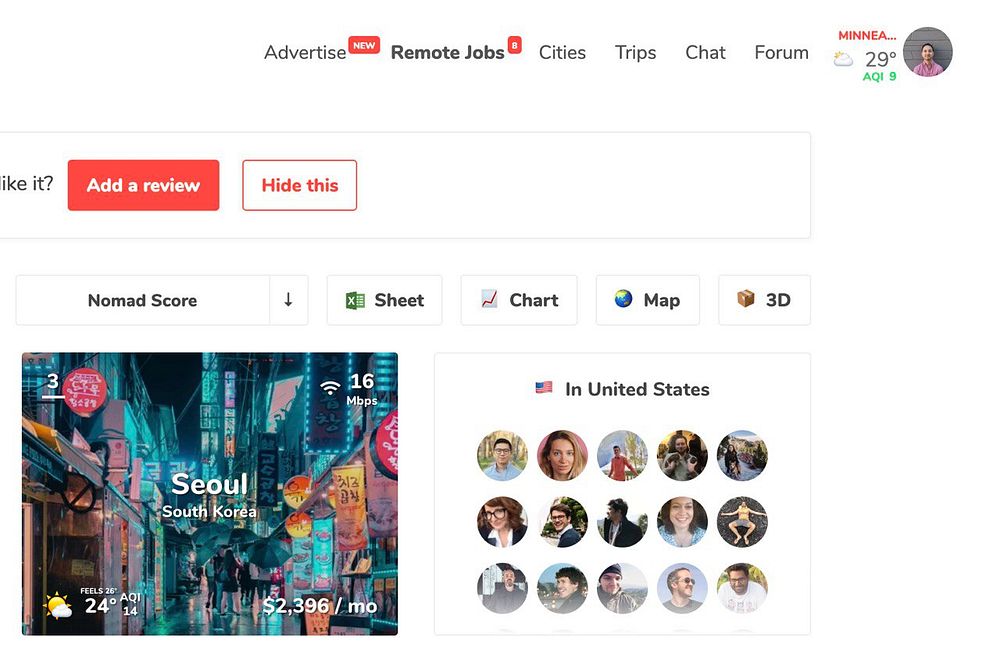Click the Add a review button
This screenshot has width=1000, height=655.
(143, 185)
